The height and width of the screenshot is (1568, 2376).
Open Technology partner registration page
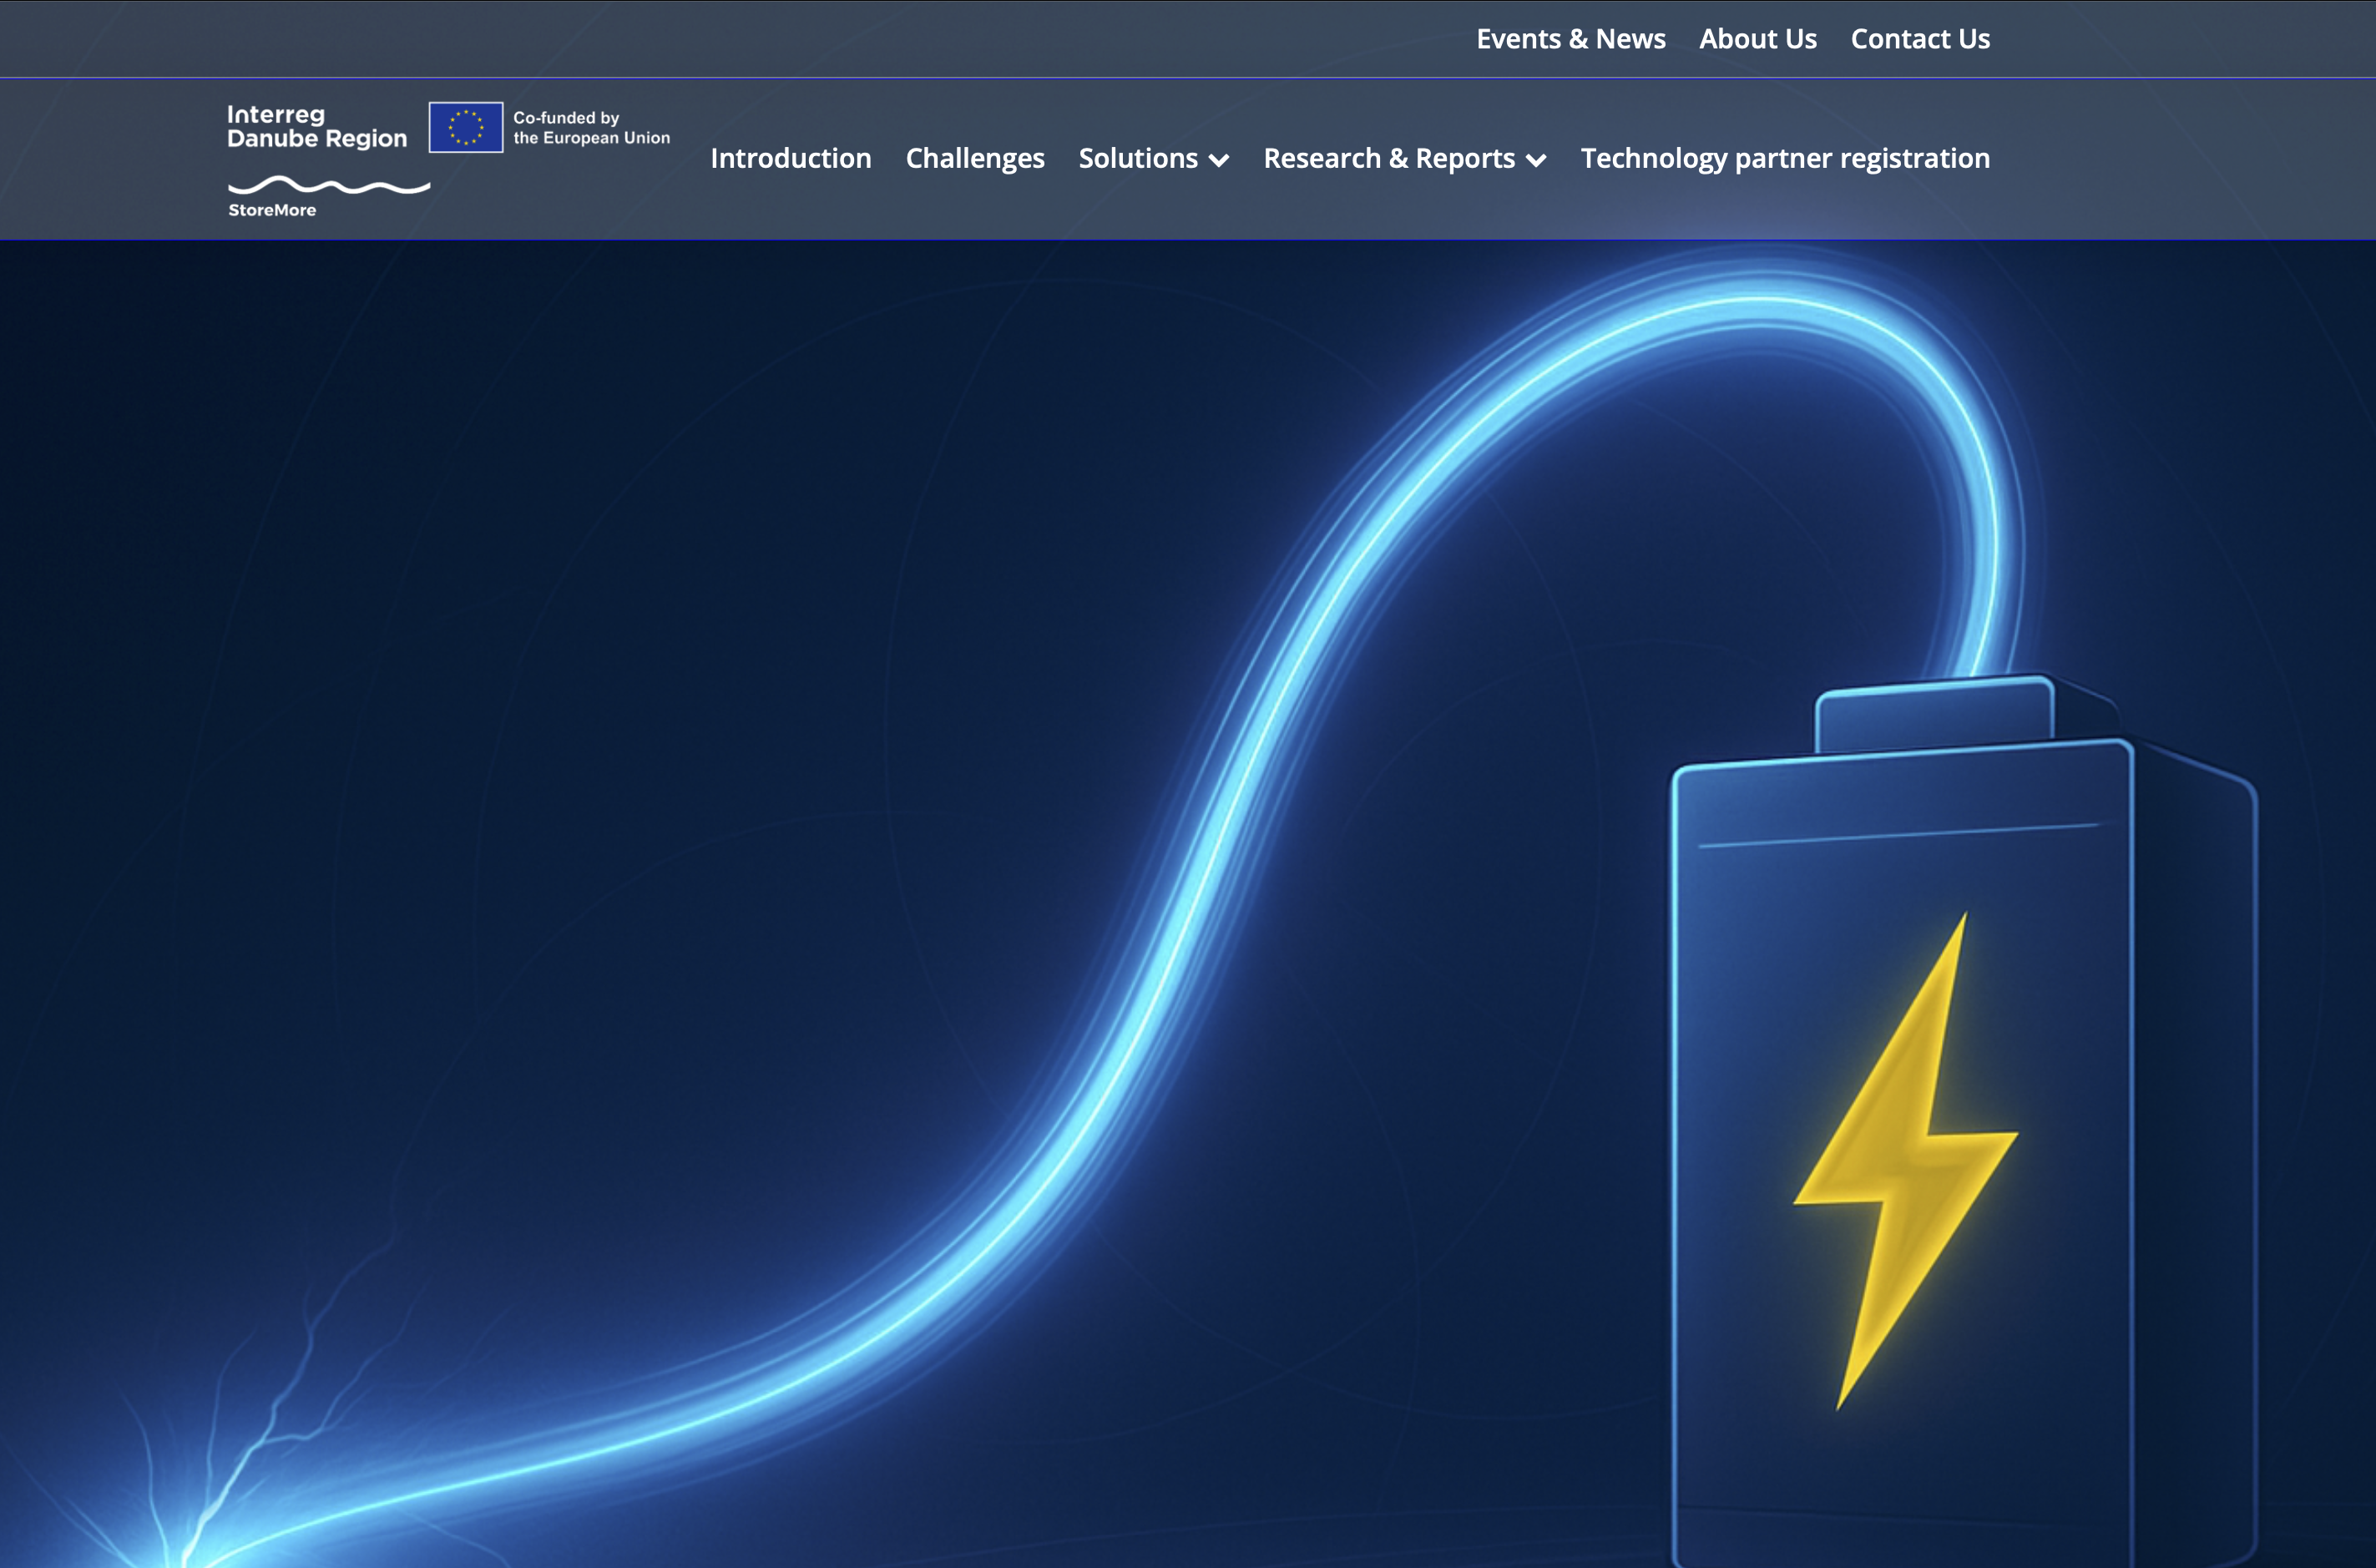(1785, 158)
